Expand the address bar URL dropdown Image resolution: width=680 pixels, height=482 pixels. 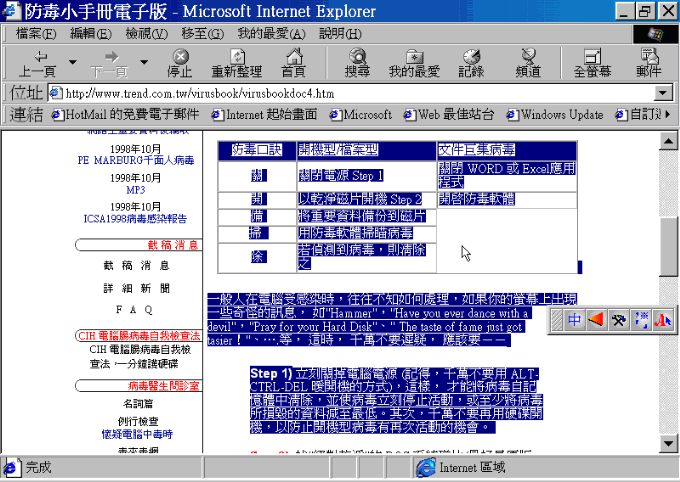click(x=663, y=93)
